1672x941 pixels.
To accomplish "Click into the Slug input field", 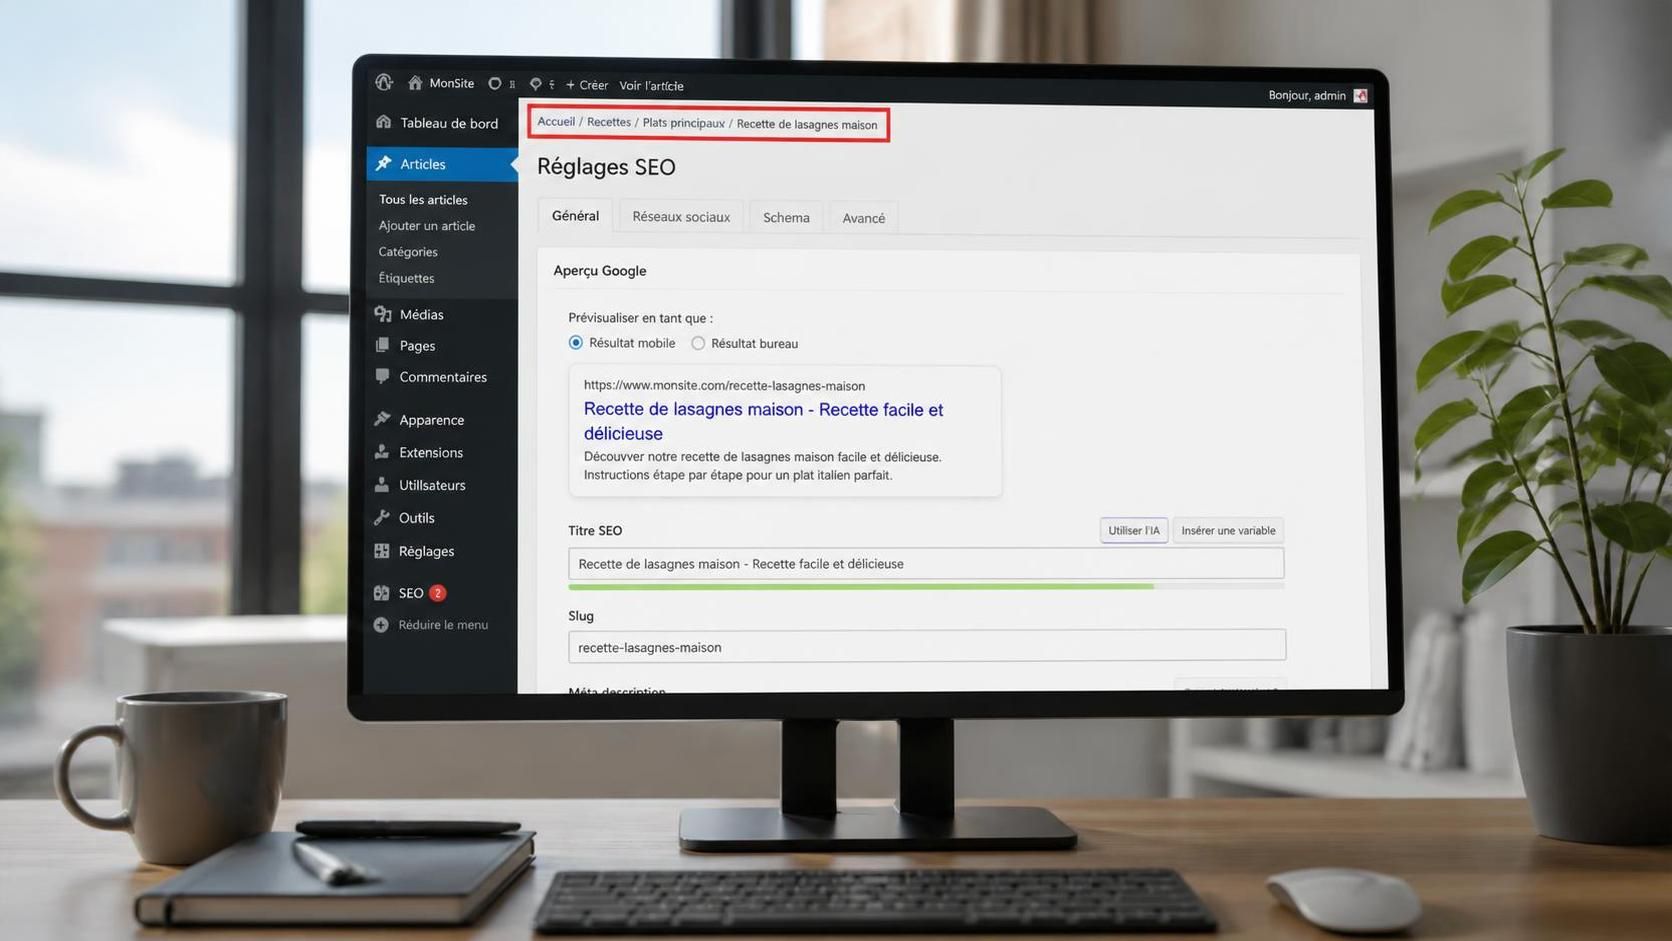I will pyautogui.click(x=927, y=646).
